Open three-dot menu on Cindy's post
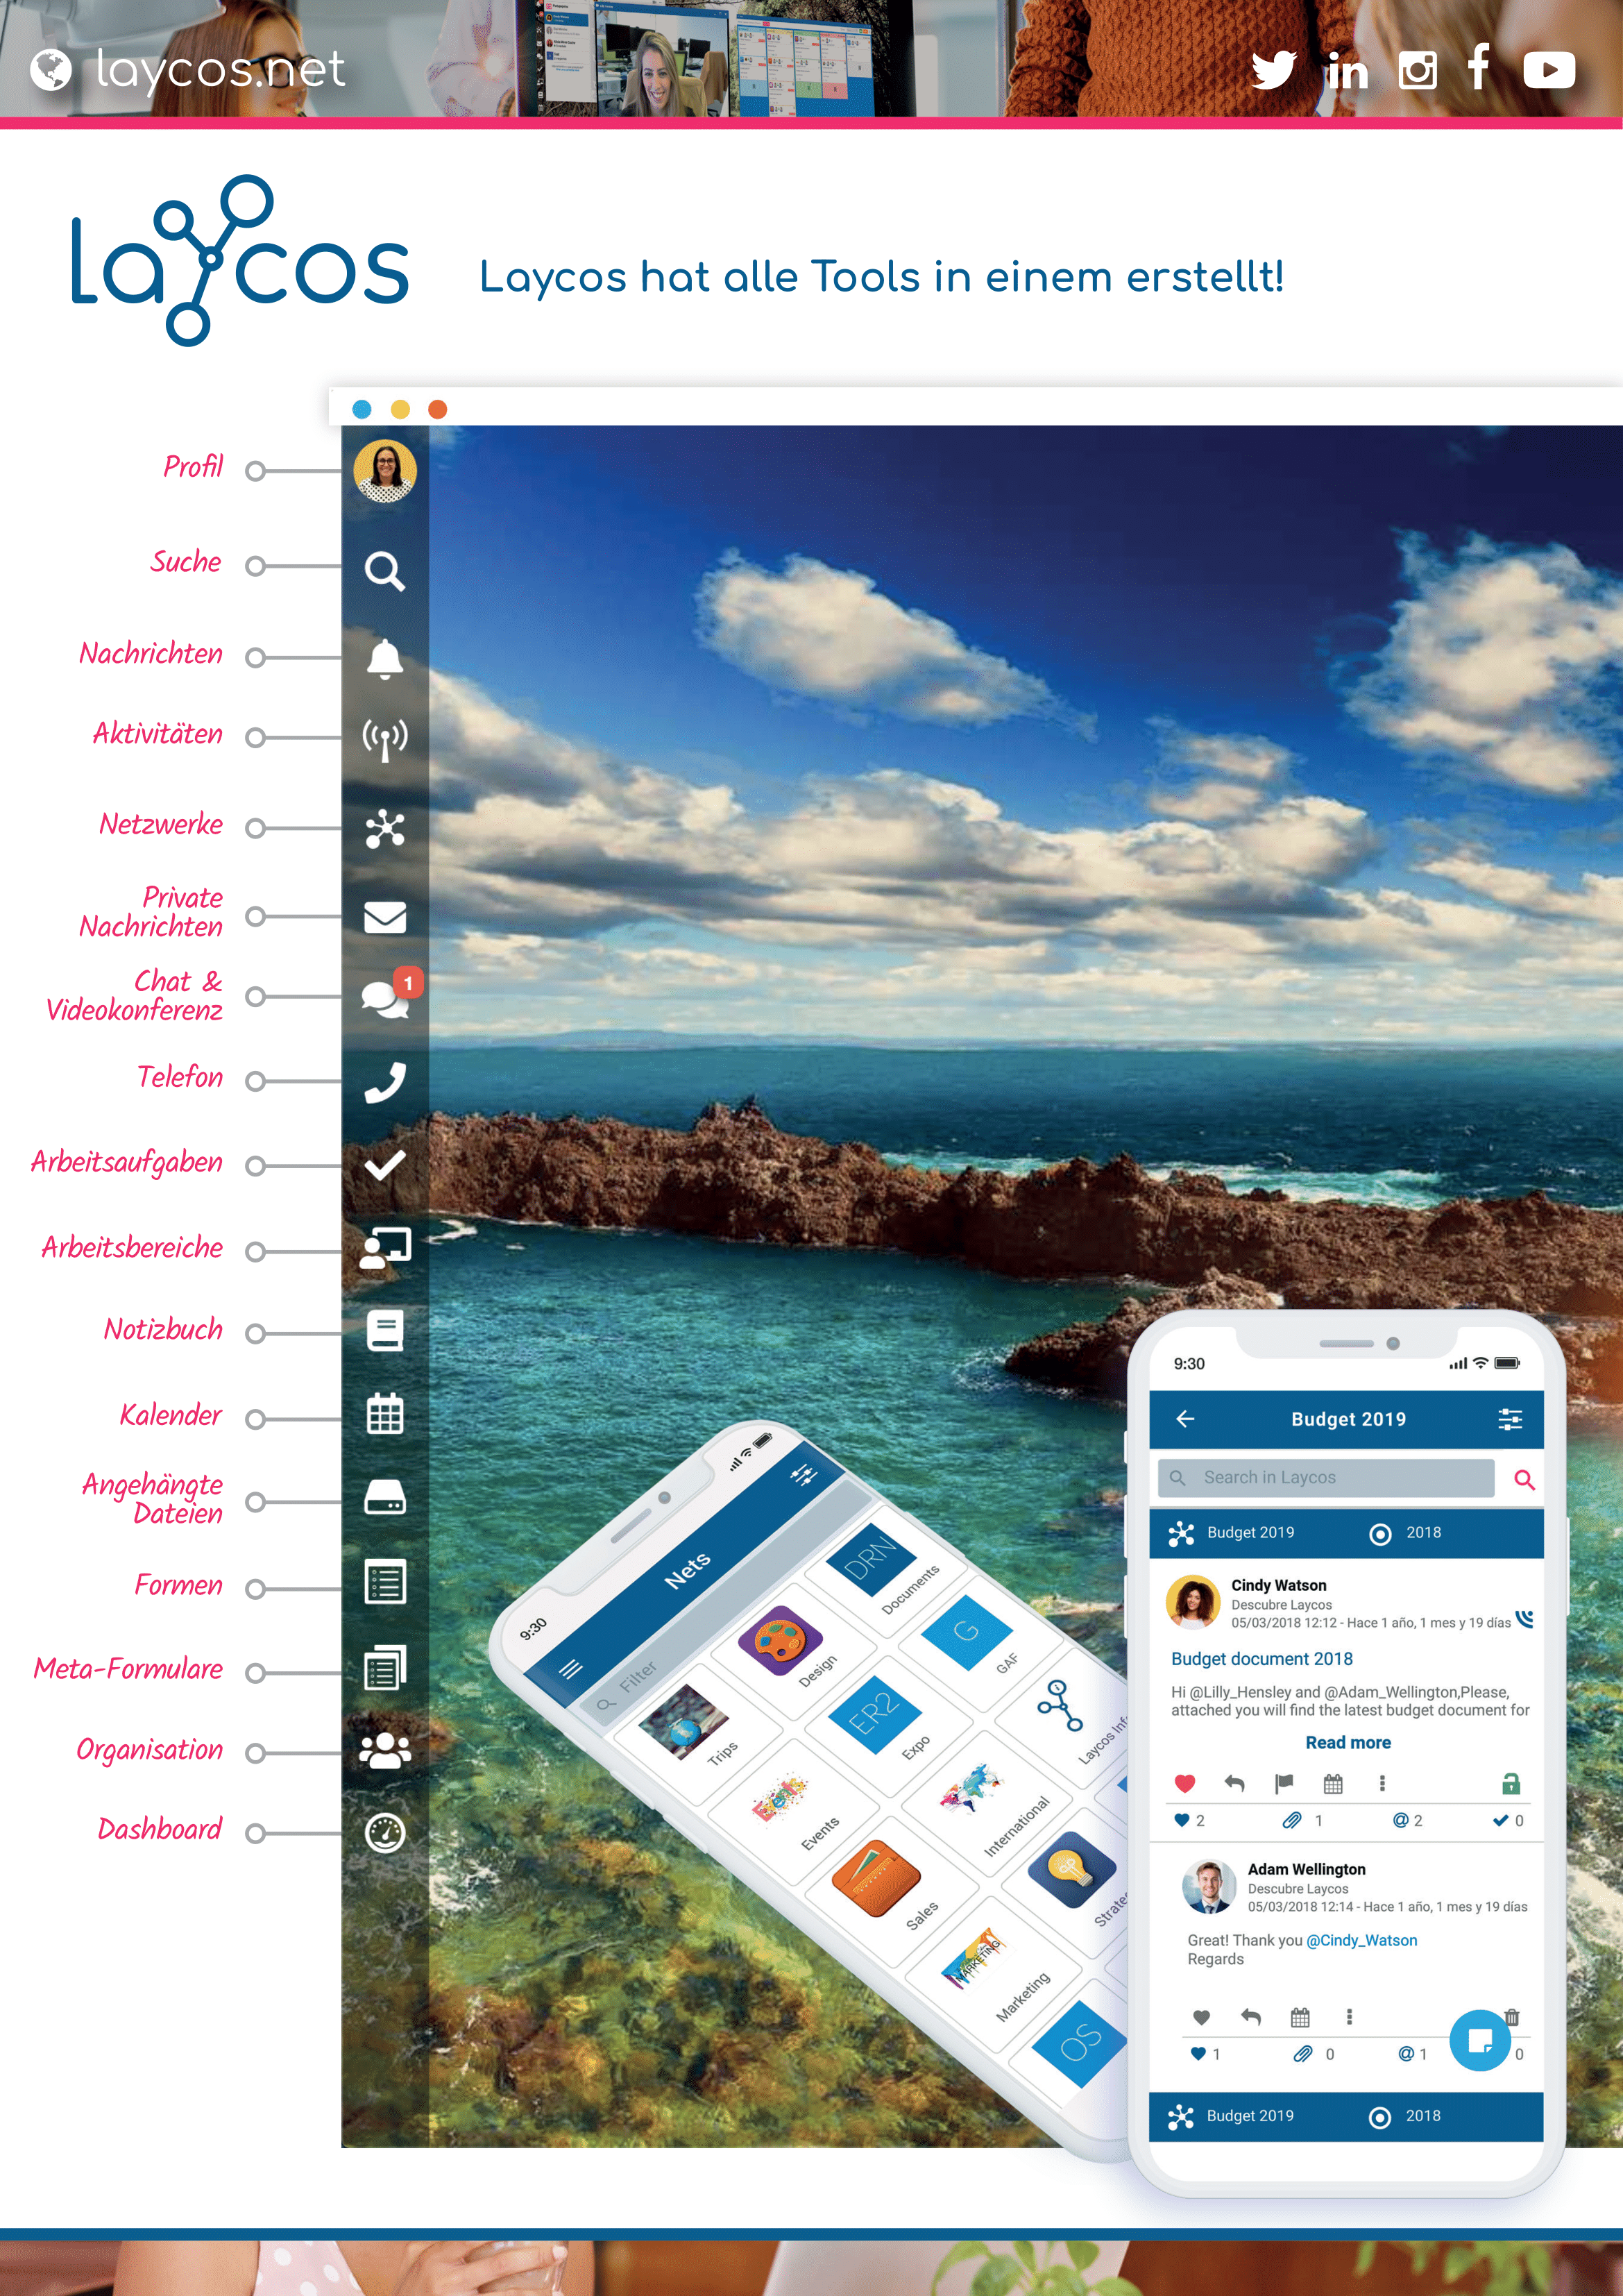Screen dimensions: 1623x2296 click(1382, 1783)
